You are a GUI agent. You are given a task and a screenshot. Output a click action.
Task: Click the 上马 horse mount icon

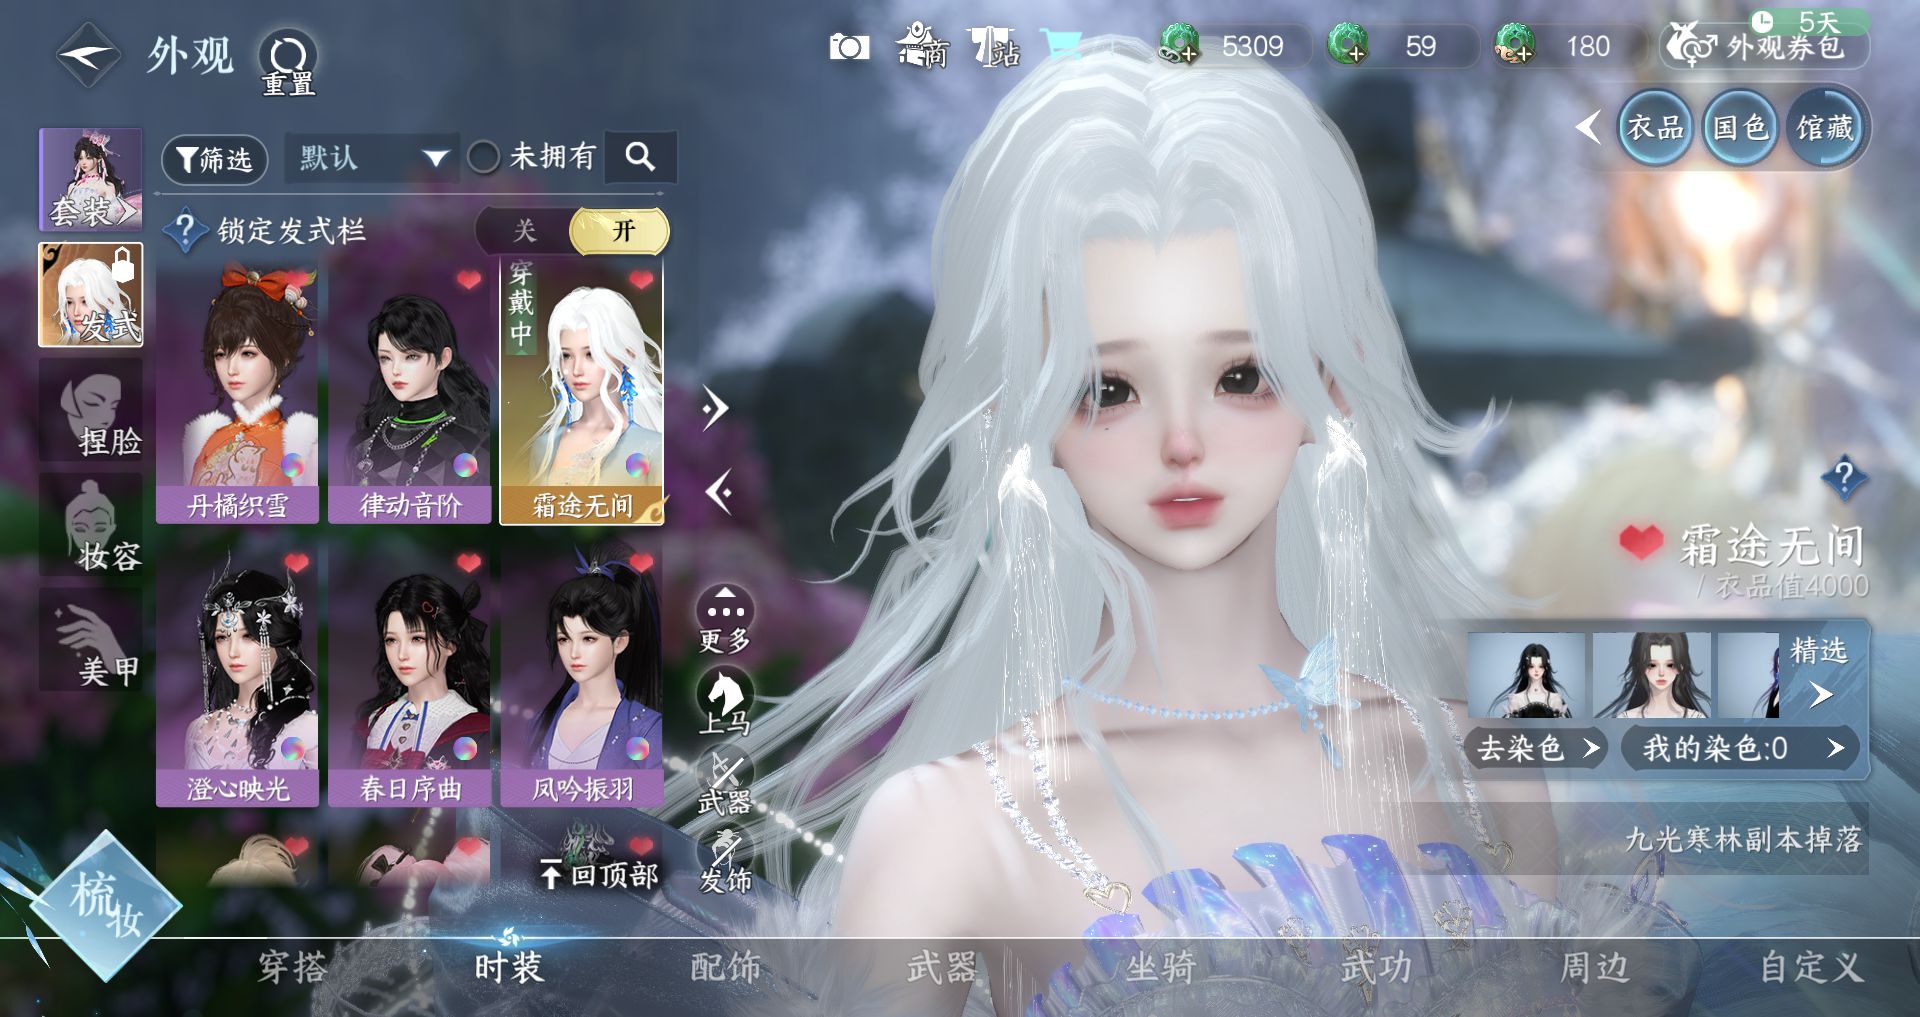pos(724,698)
